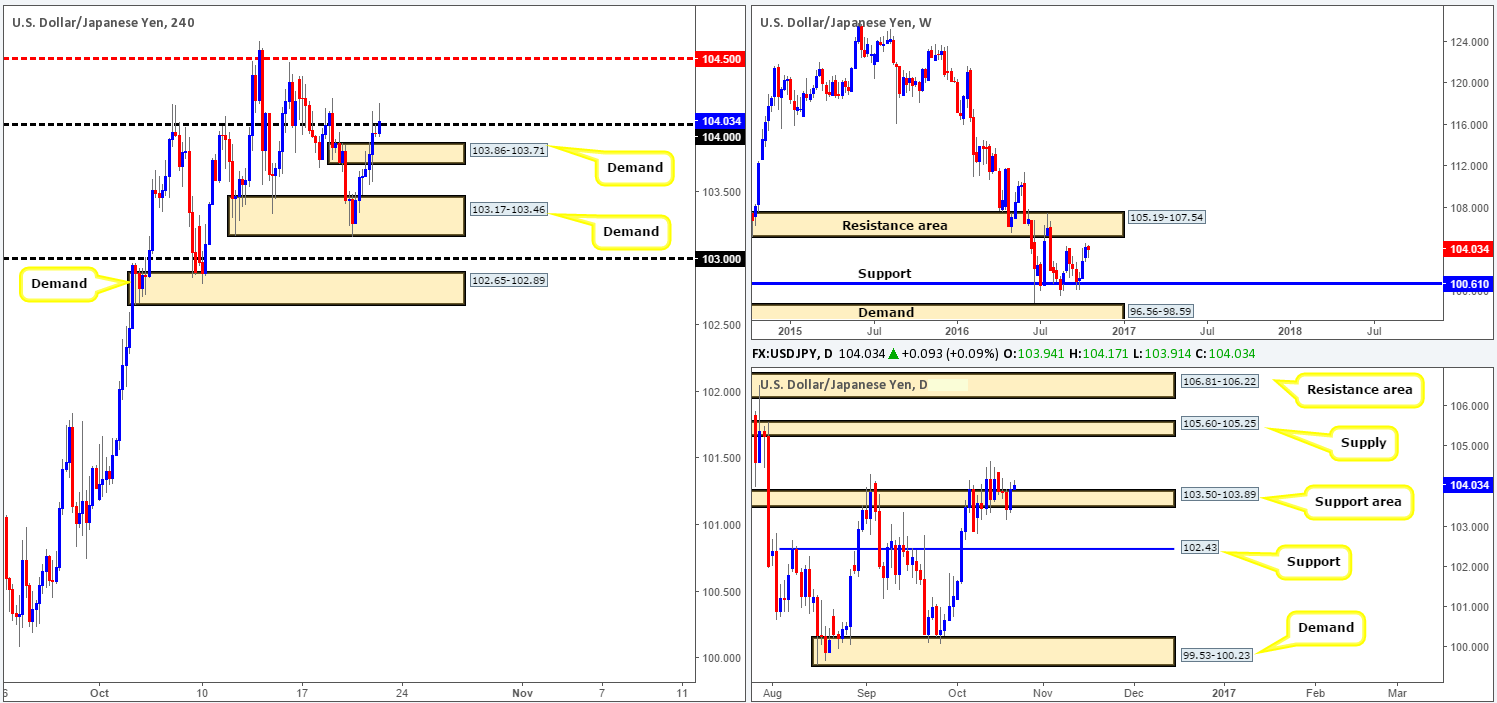Screen dimensions: 1497x703
Task: Select the 96.56-98.59 weekly demand label
Action: [x=1160, y=312]
